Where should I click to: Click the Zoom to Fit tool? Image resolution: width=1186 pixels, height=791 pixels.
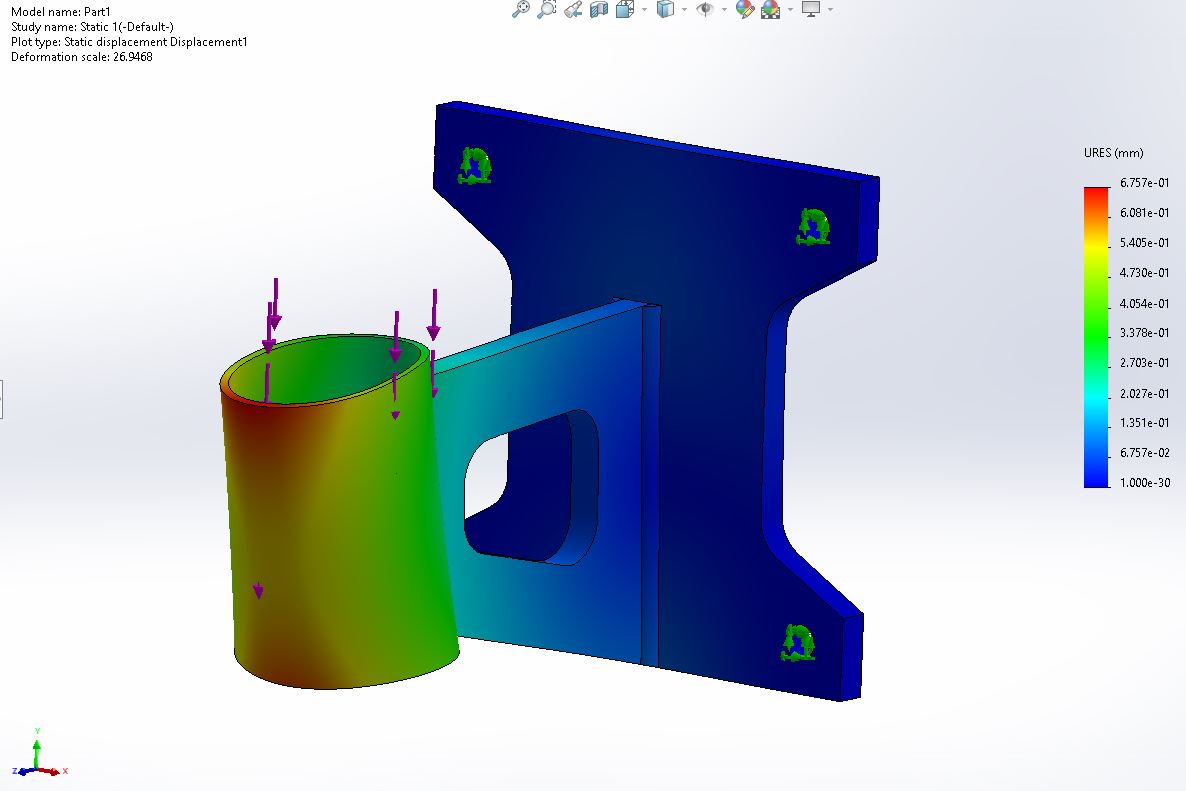[x=519, y=10]
